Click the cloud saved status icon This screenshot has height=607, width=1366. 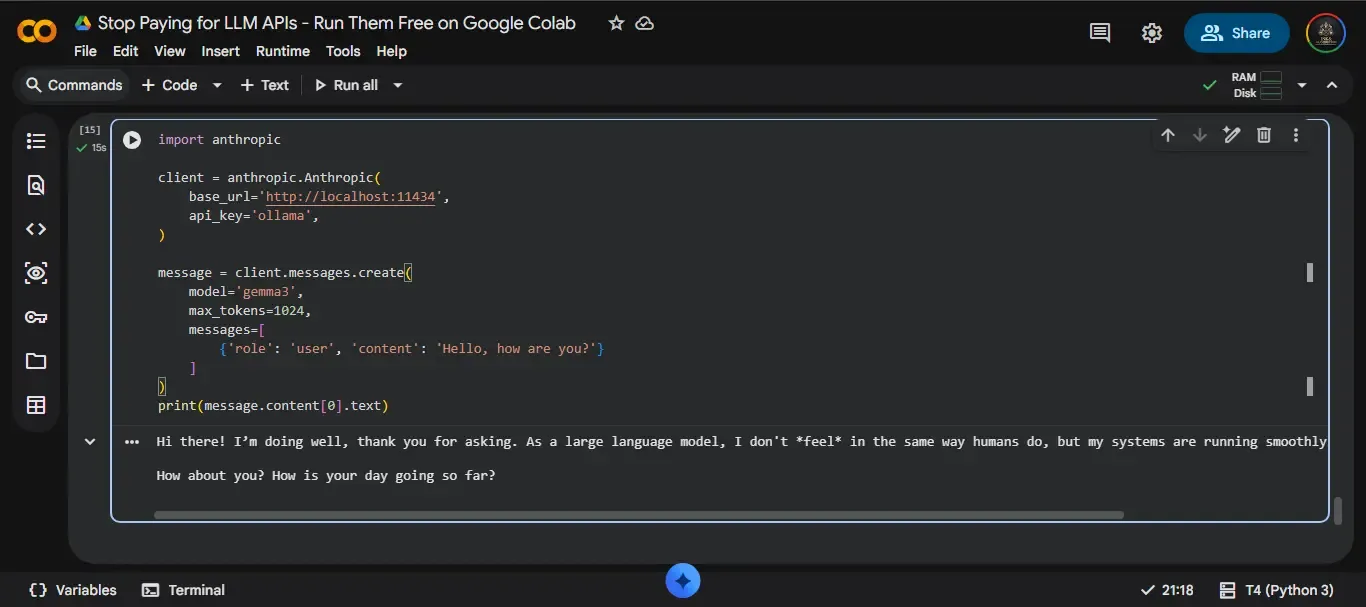[x=645, y=23]
